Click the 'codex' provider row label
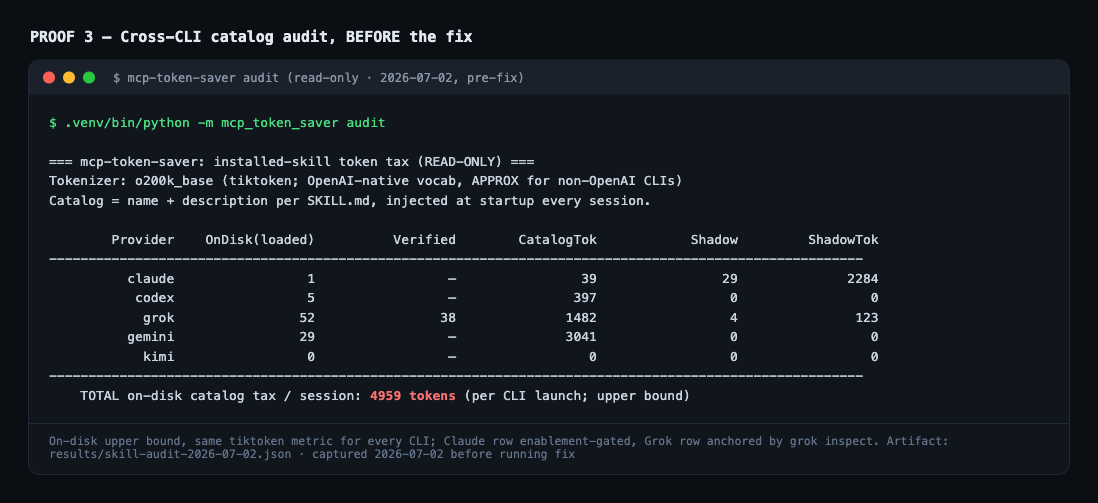 [155, 298]
